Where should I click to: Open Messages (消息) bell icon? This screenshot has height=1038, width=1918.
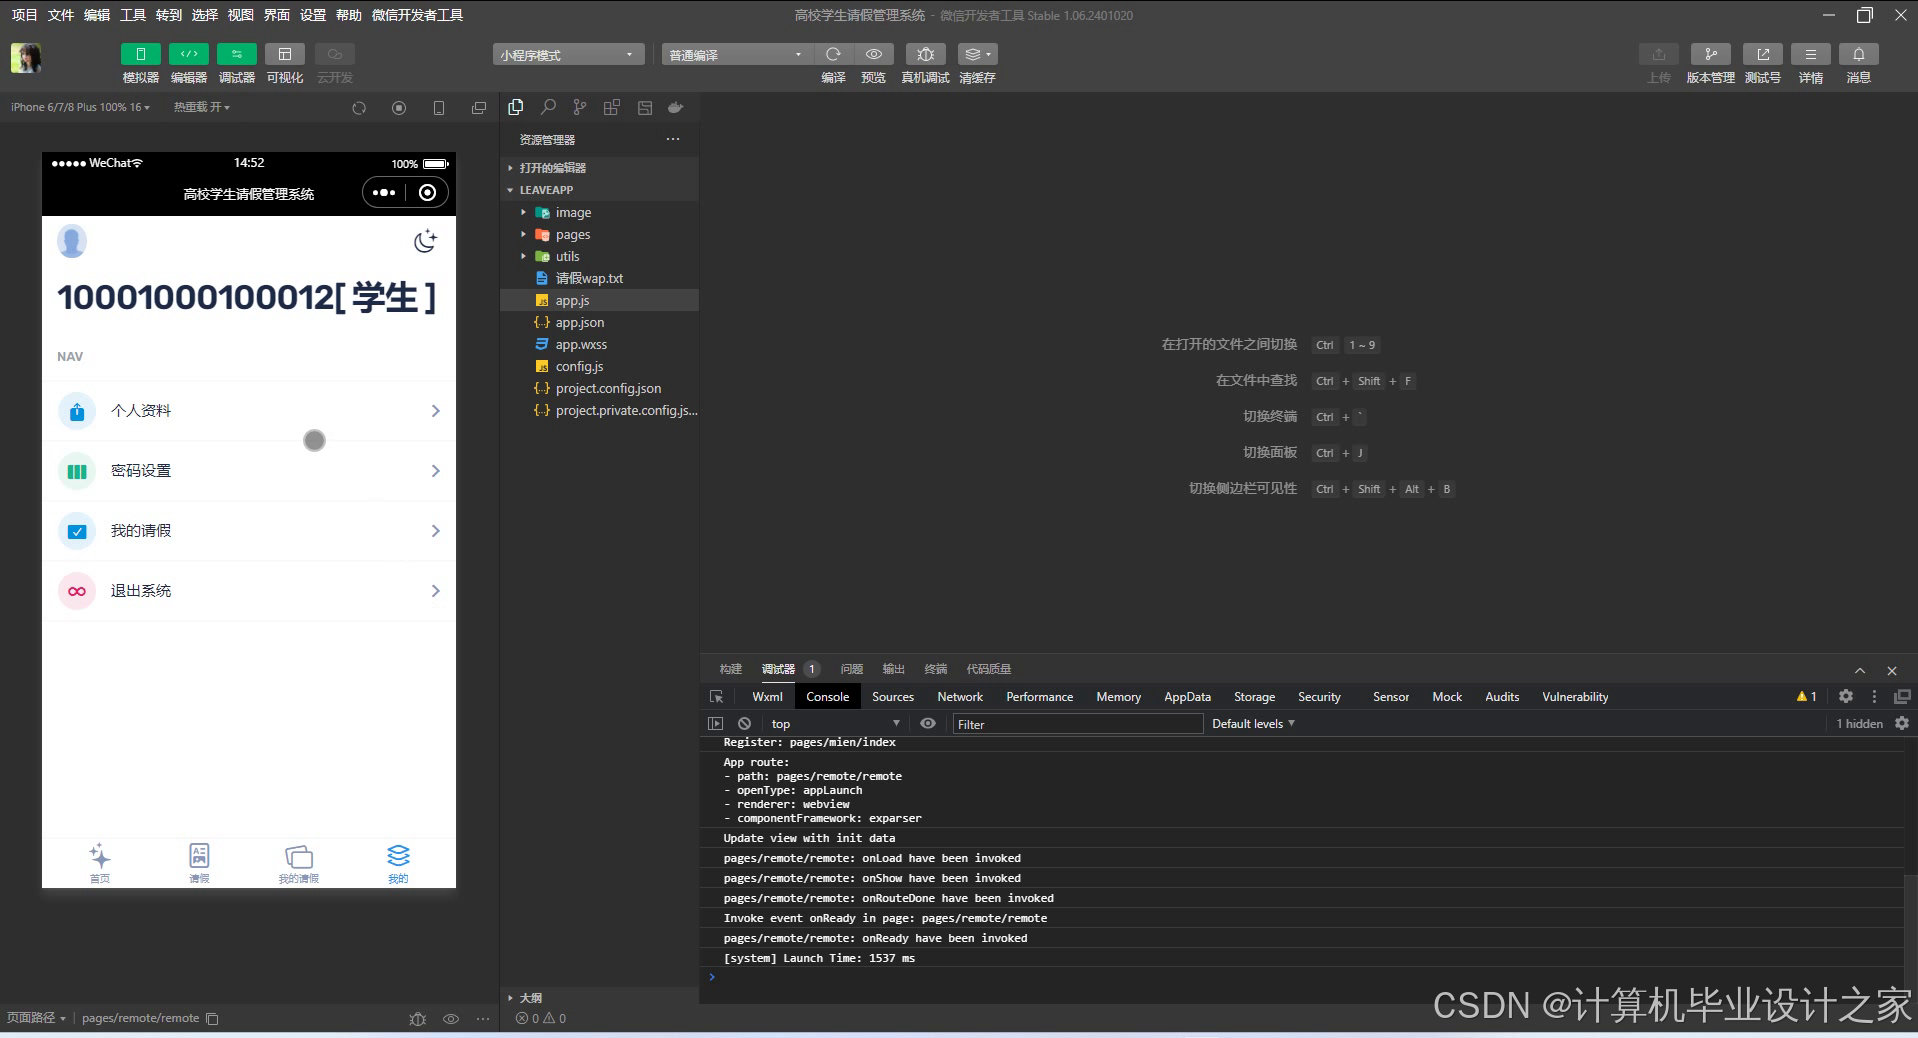pyautogui.click(x=1858, y=54)
